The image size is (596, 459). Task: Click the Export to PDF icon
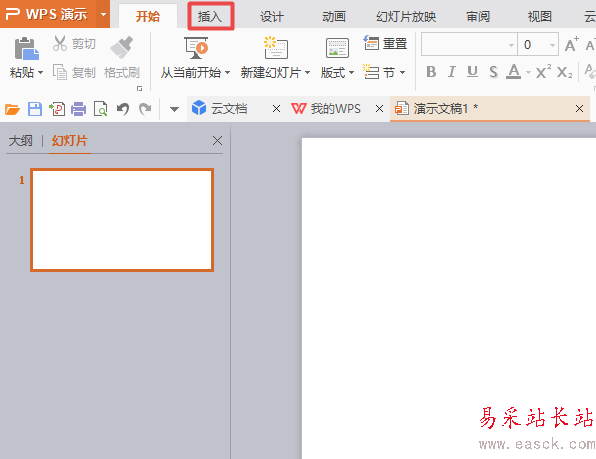[57, 109]
